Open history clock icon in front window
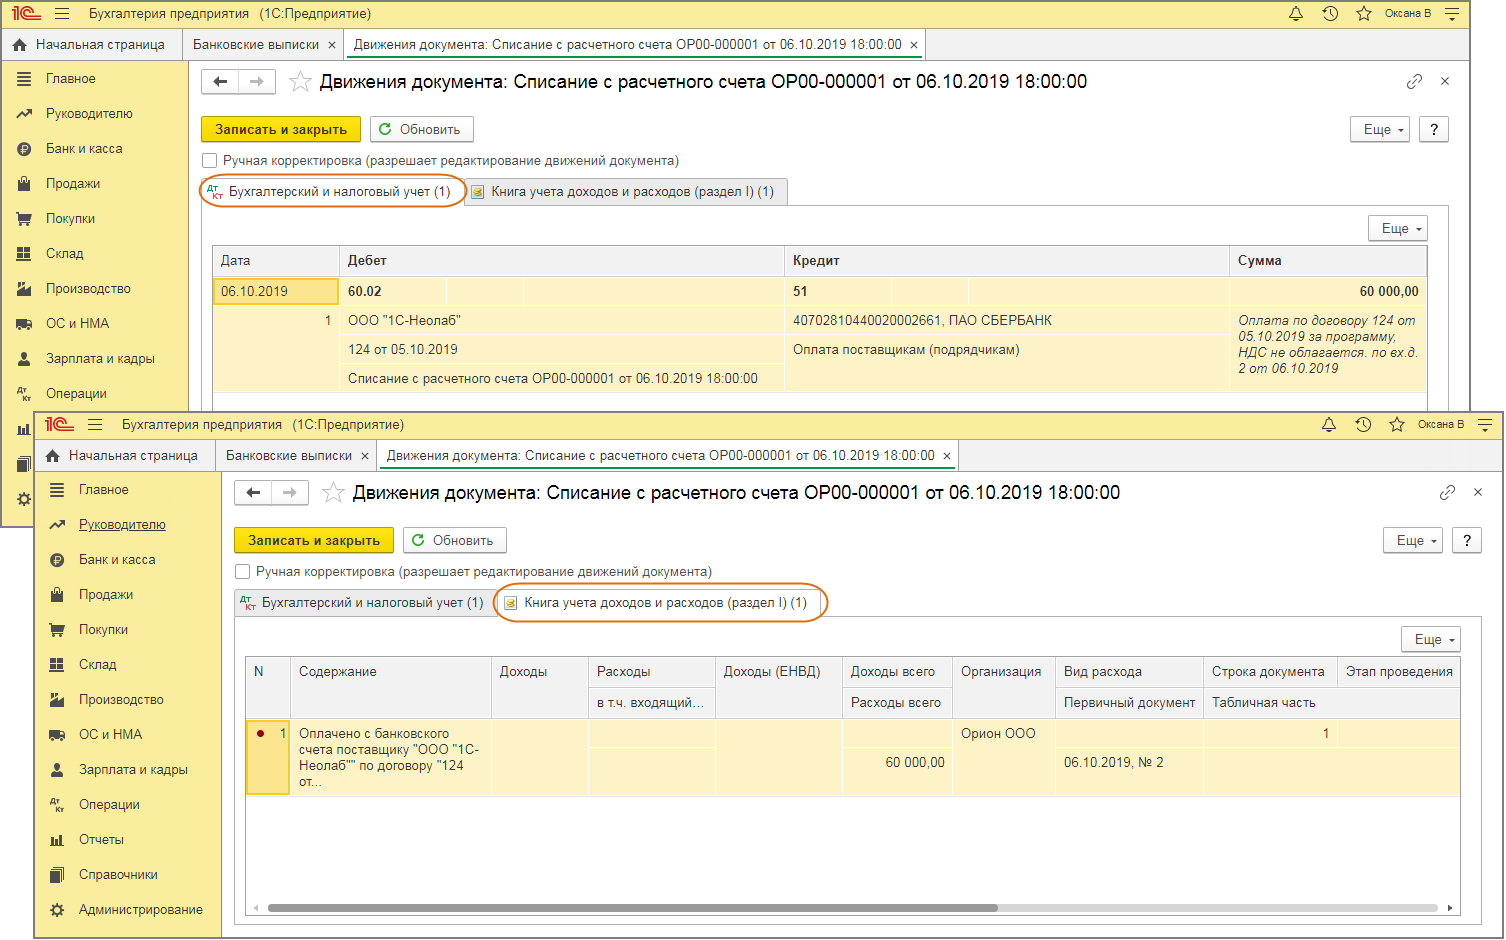1506x940 pixels. point(1363,425)
